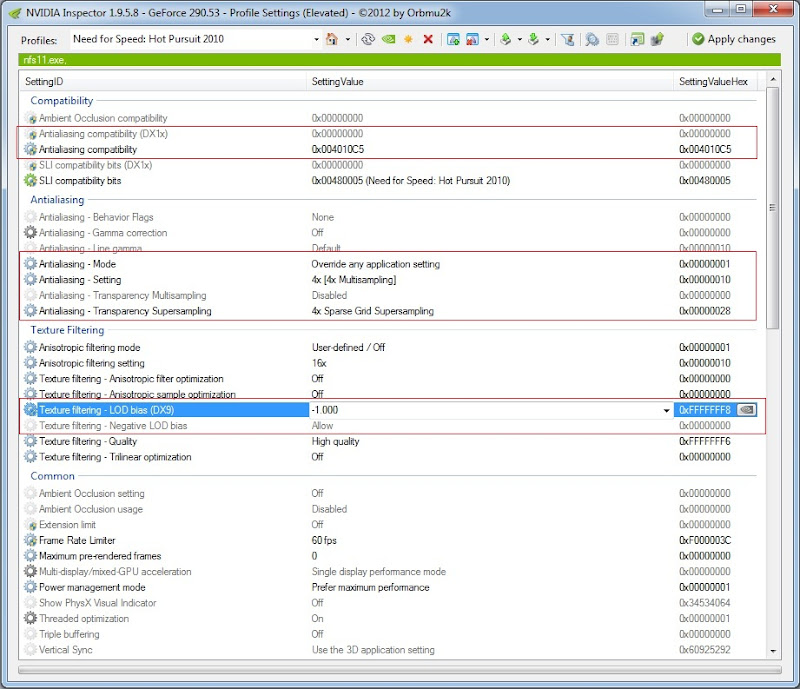Select the Antialiasing - Setting row

click(390, 280)
